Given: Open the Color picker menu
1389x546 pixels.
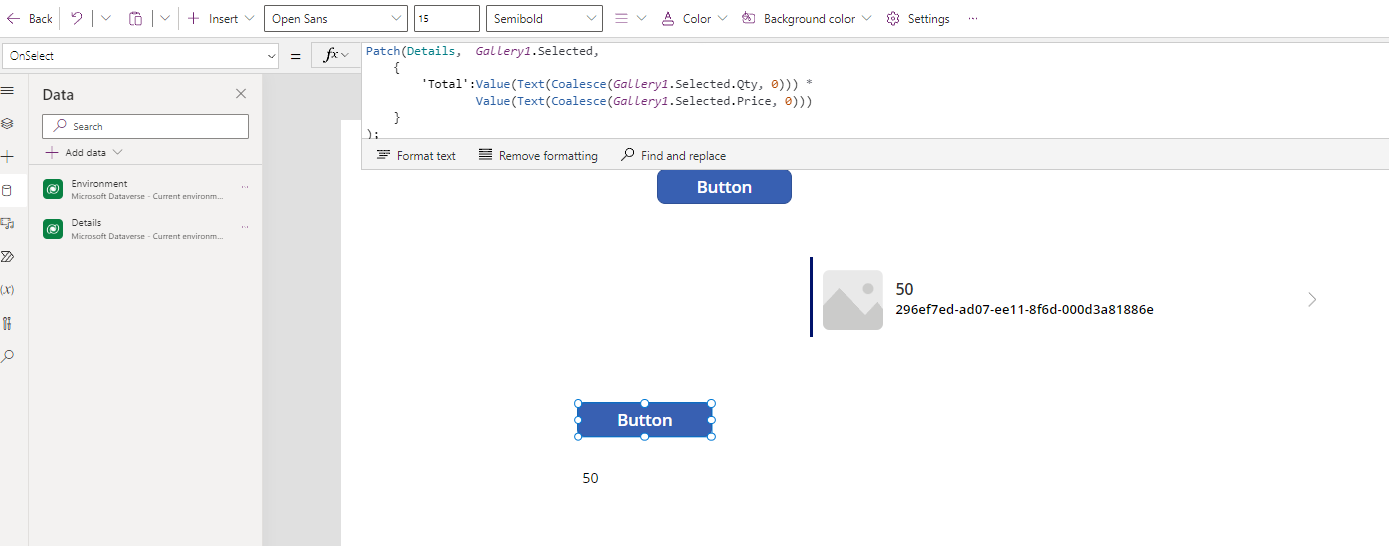Looking at the screenshot, I should 694,18.
